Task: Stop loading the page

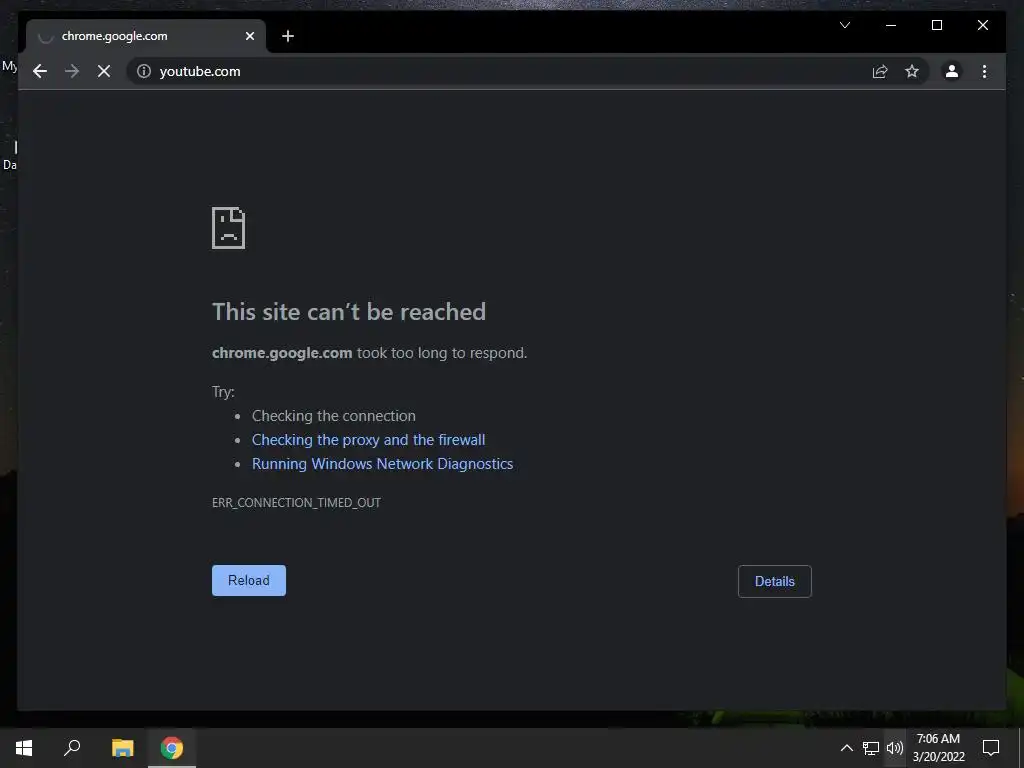Action: click(104, 71)
